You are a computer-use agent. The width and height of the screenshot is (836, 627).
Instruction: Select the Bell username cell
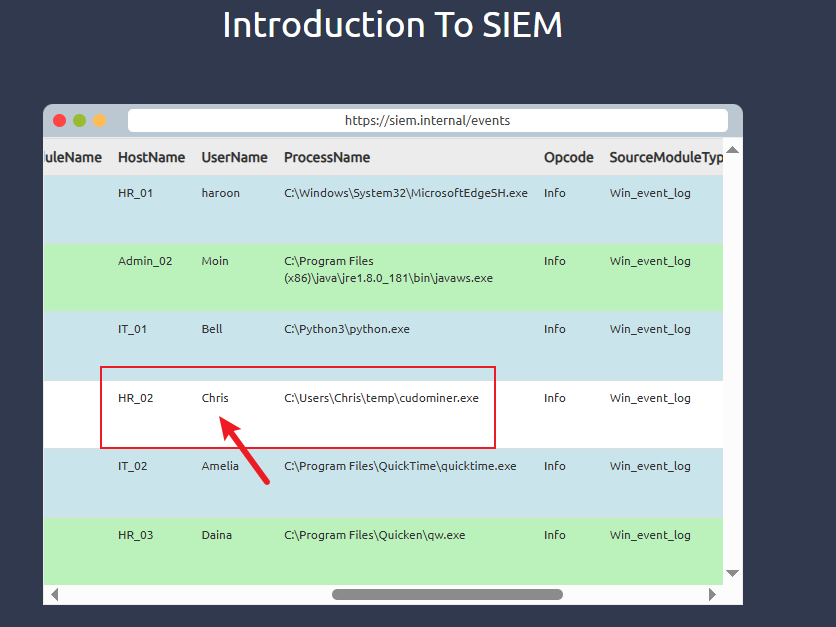click(212, 329)
